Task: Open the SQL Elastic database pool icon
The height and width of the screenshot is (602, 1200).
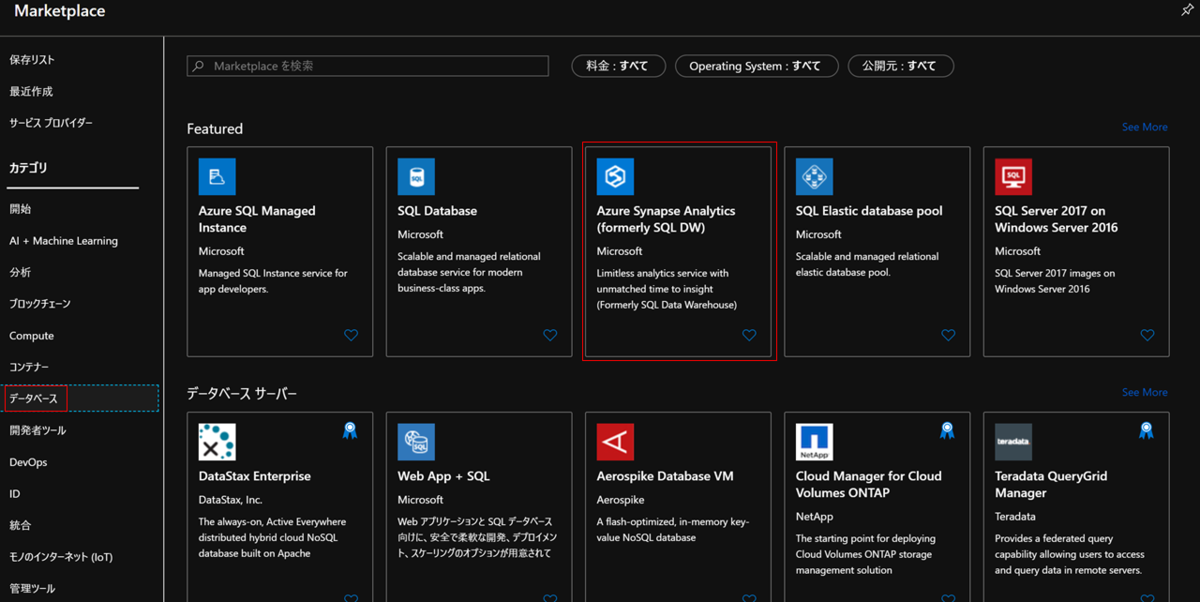Action: click(814, 177)
